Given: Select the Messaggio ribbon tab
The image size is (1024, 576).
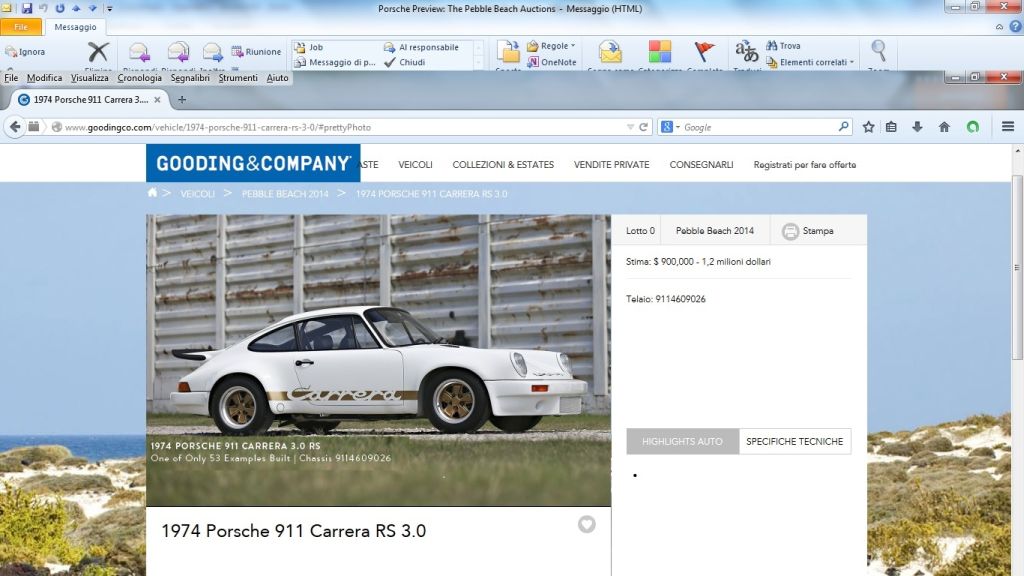Looking at the screenshot, I should click(x=75, y=27).
